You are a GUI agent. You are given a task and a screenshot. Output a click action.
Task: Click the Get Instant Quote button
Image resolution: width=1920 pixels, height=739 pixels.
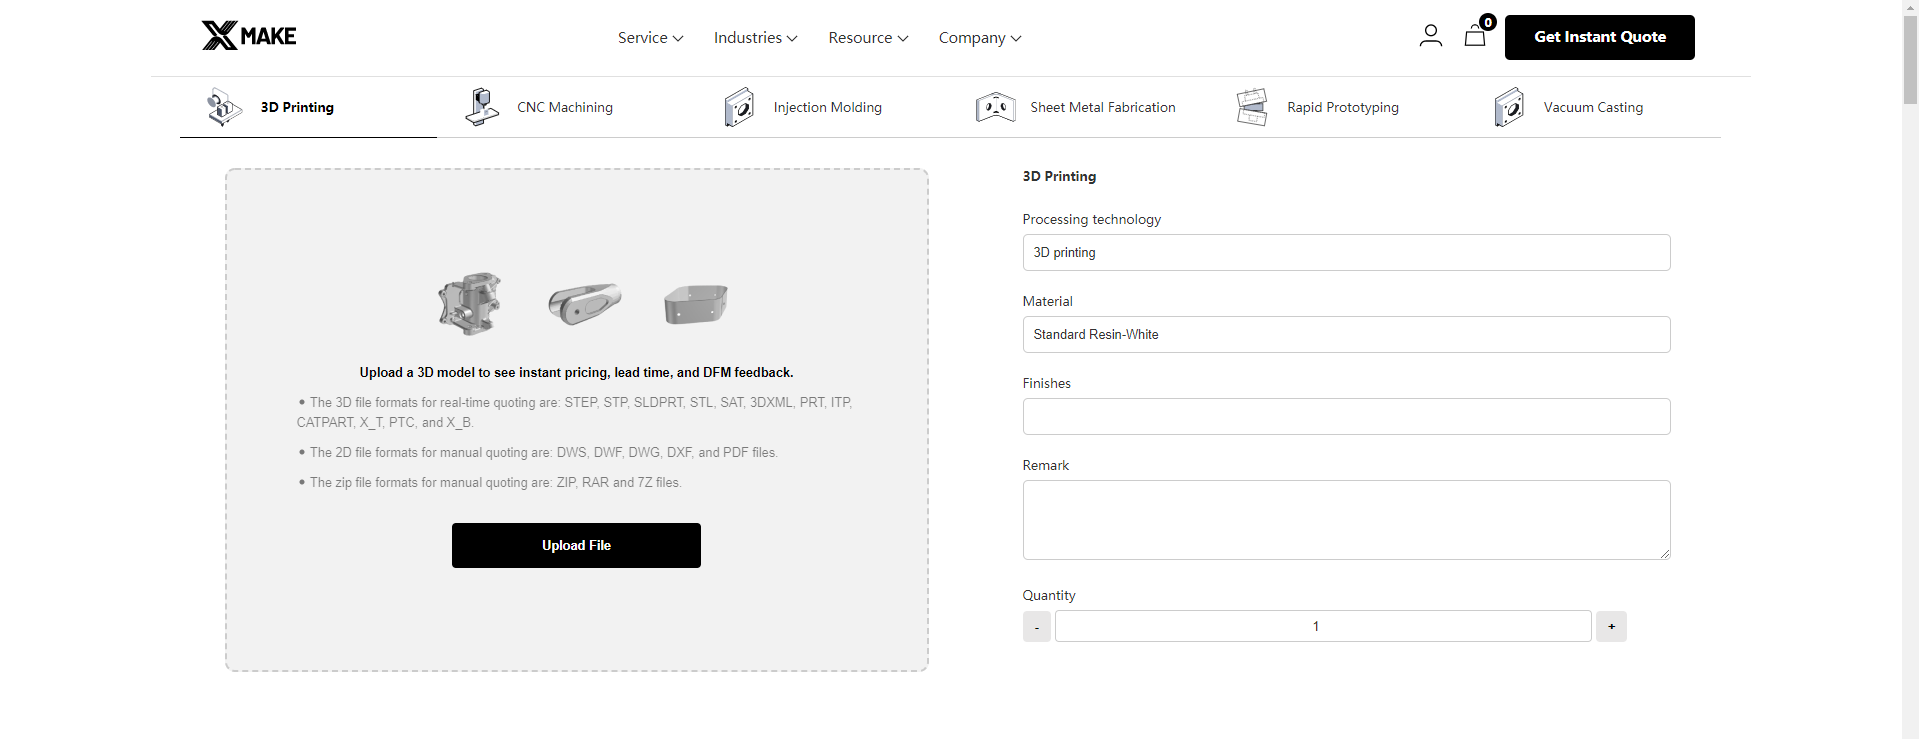pos(1599,37)
